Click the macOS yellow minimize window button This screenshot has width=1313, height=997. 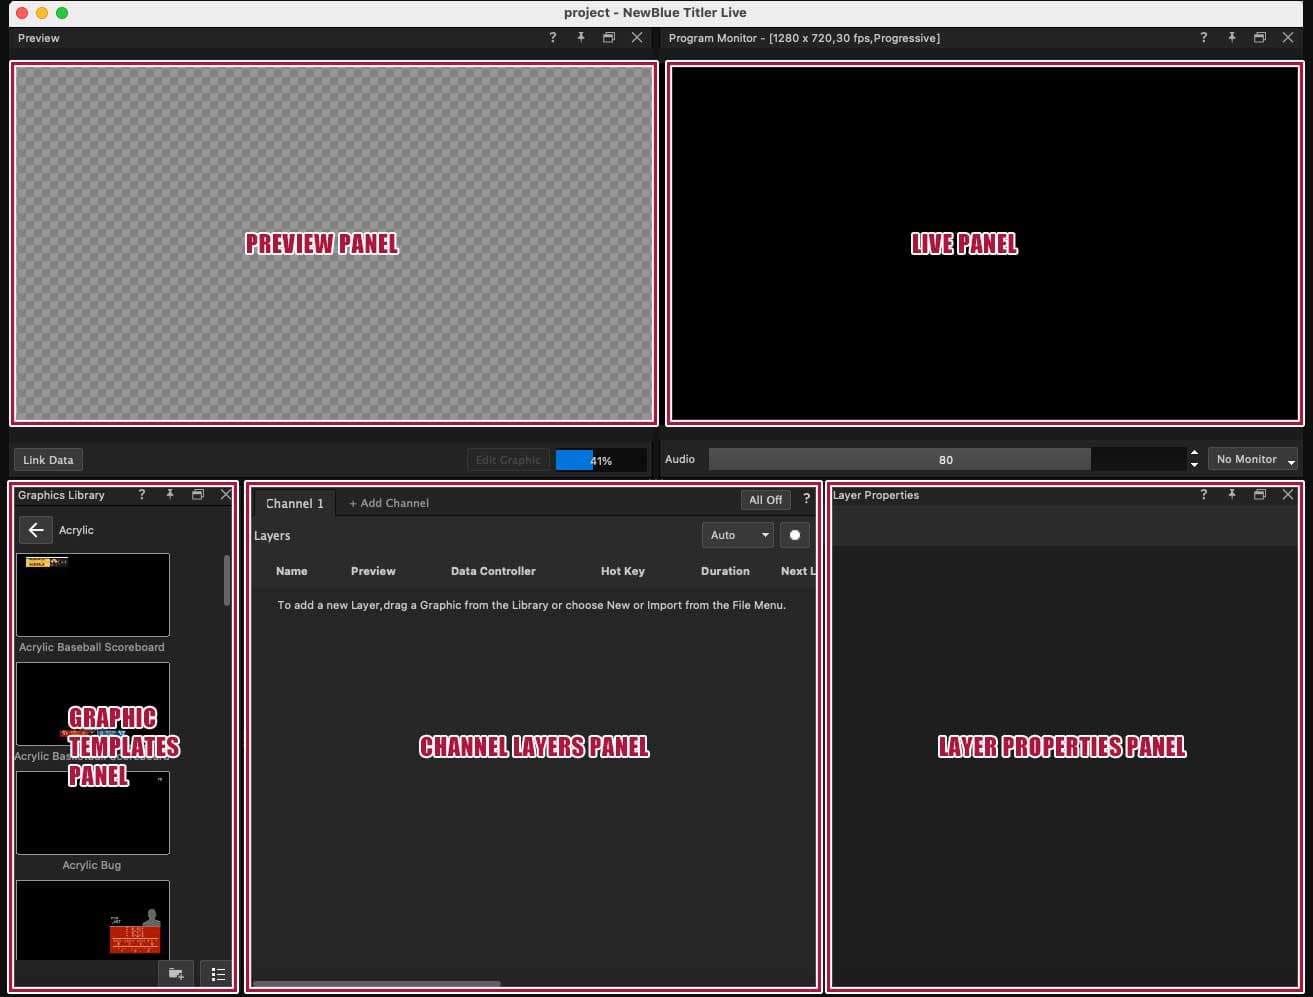click(42, 13)
